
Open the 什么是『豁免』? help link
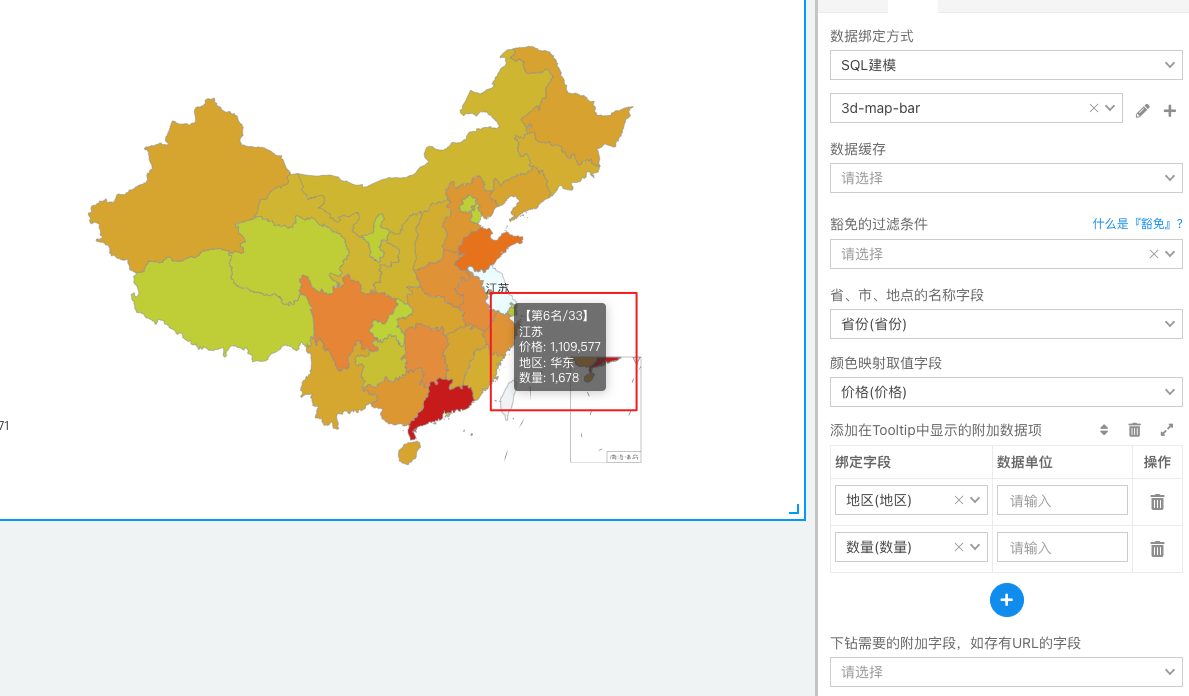click(x=1137, y=224)
